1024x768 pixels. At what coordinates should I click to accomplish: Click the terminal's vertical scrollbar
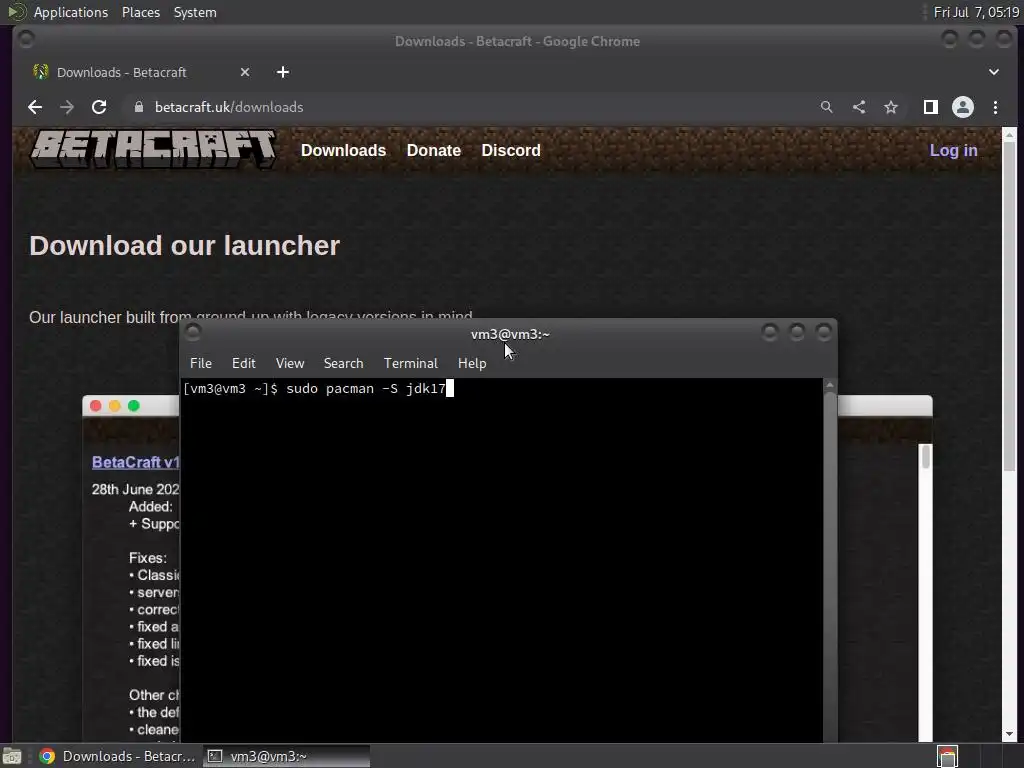[x=829, y=560]
